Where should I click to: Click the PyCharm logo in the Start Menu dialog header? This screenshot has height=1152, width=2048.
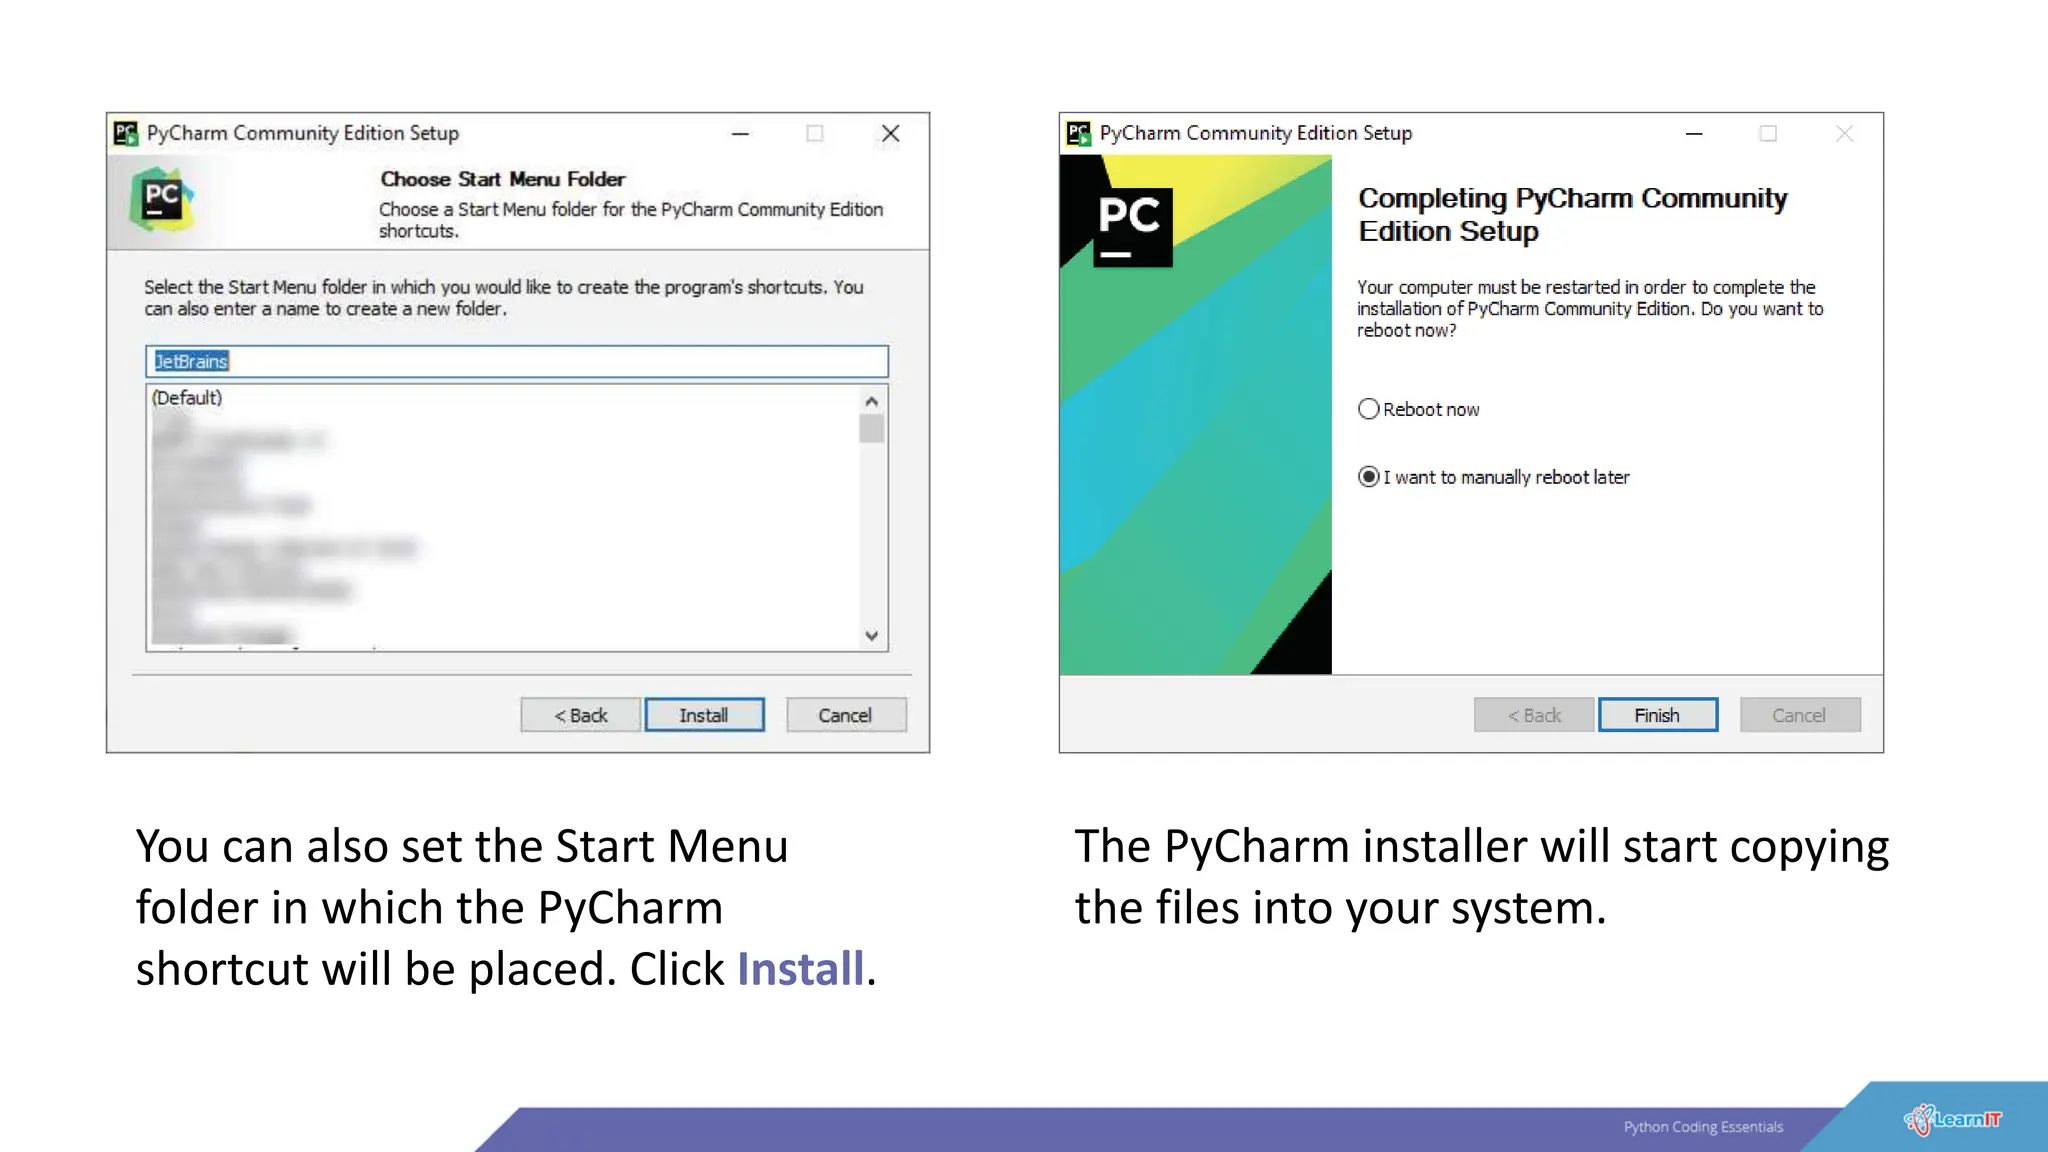pyautogui.click(x=162, y=199)
